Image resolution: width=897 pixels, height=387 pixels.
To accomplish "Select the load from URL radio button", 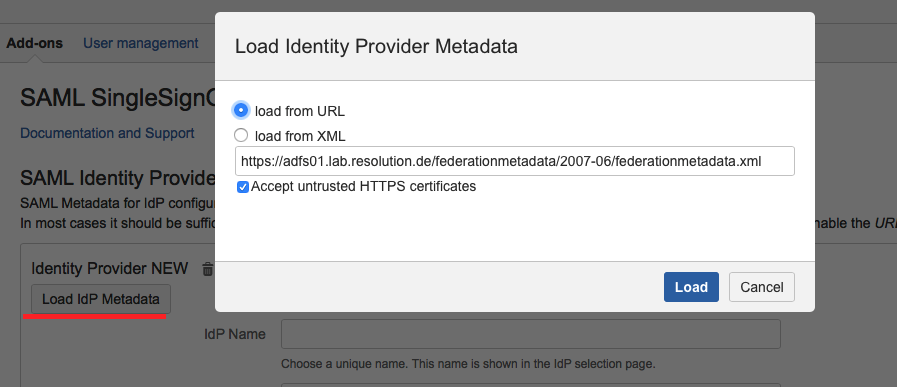I will [241, 110].
